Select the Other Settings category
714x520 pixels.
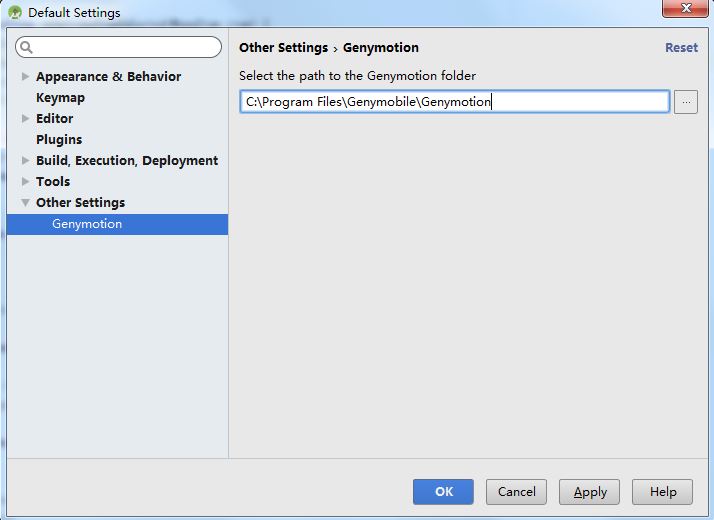tap(81, 202)
